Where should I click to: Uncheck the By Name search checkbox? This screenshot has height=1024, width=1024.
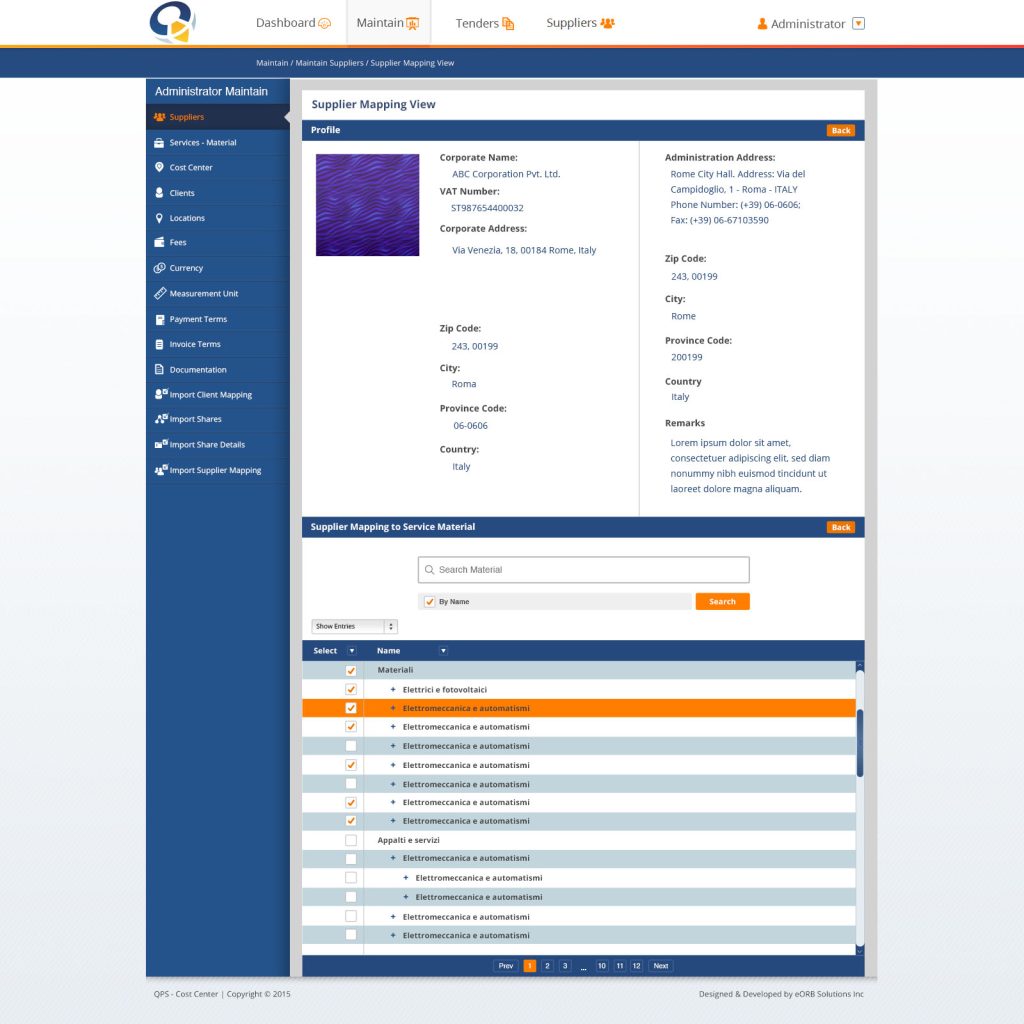click(x=430, y=602)
